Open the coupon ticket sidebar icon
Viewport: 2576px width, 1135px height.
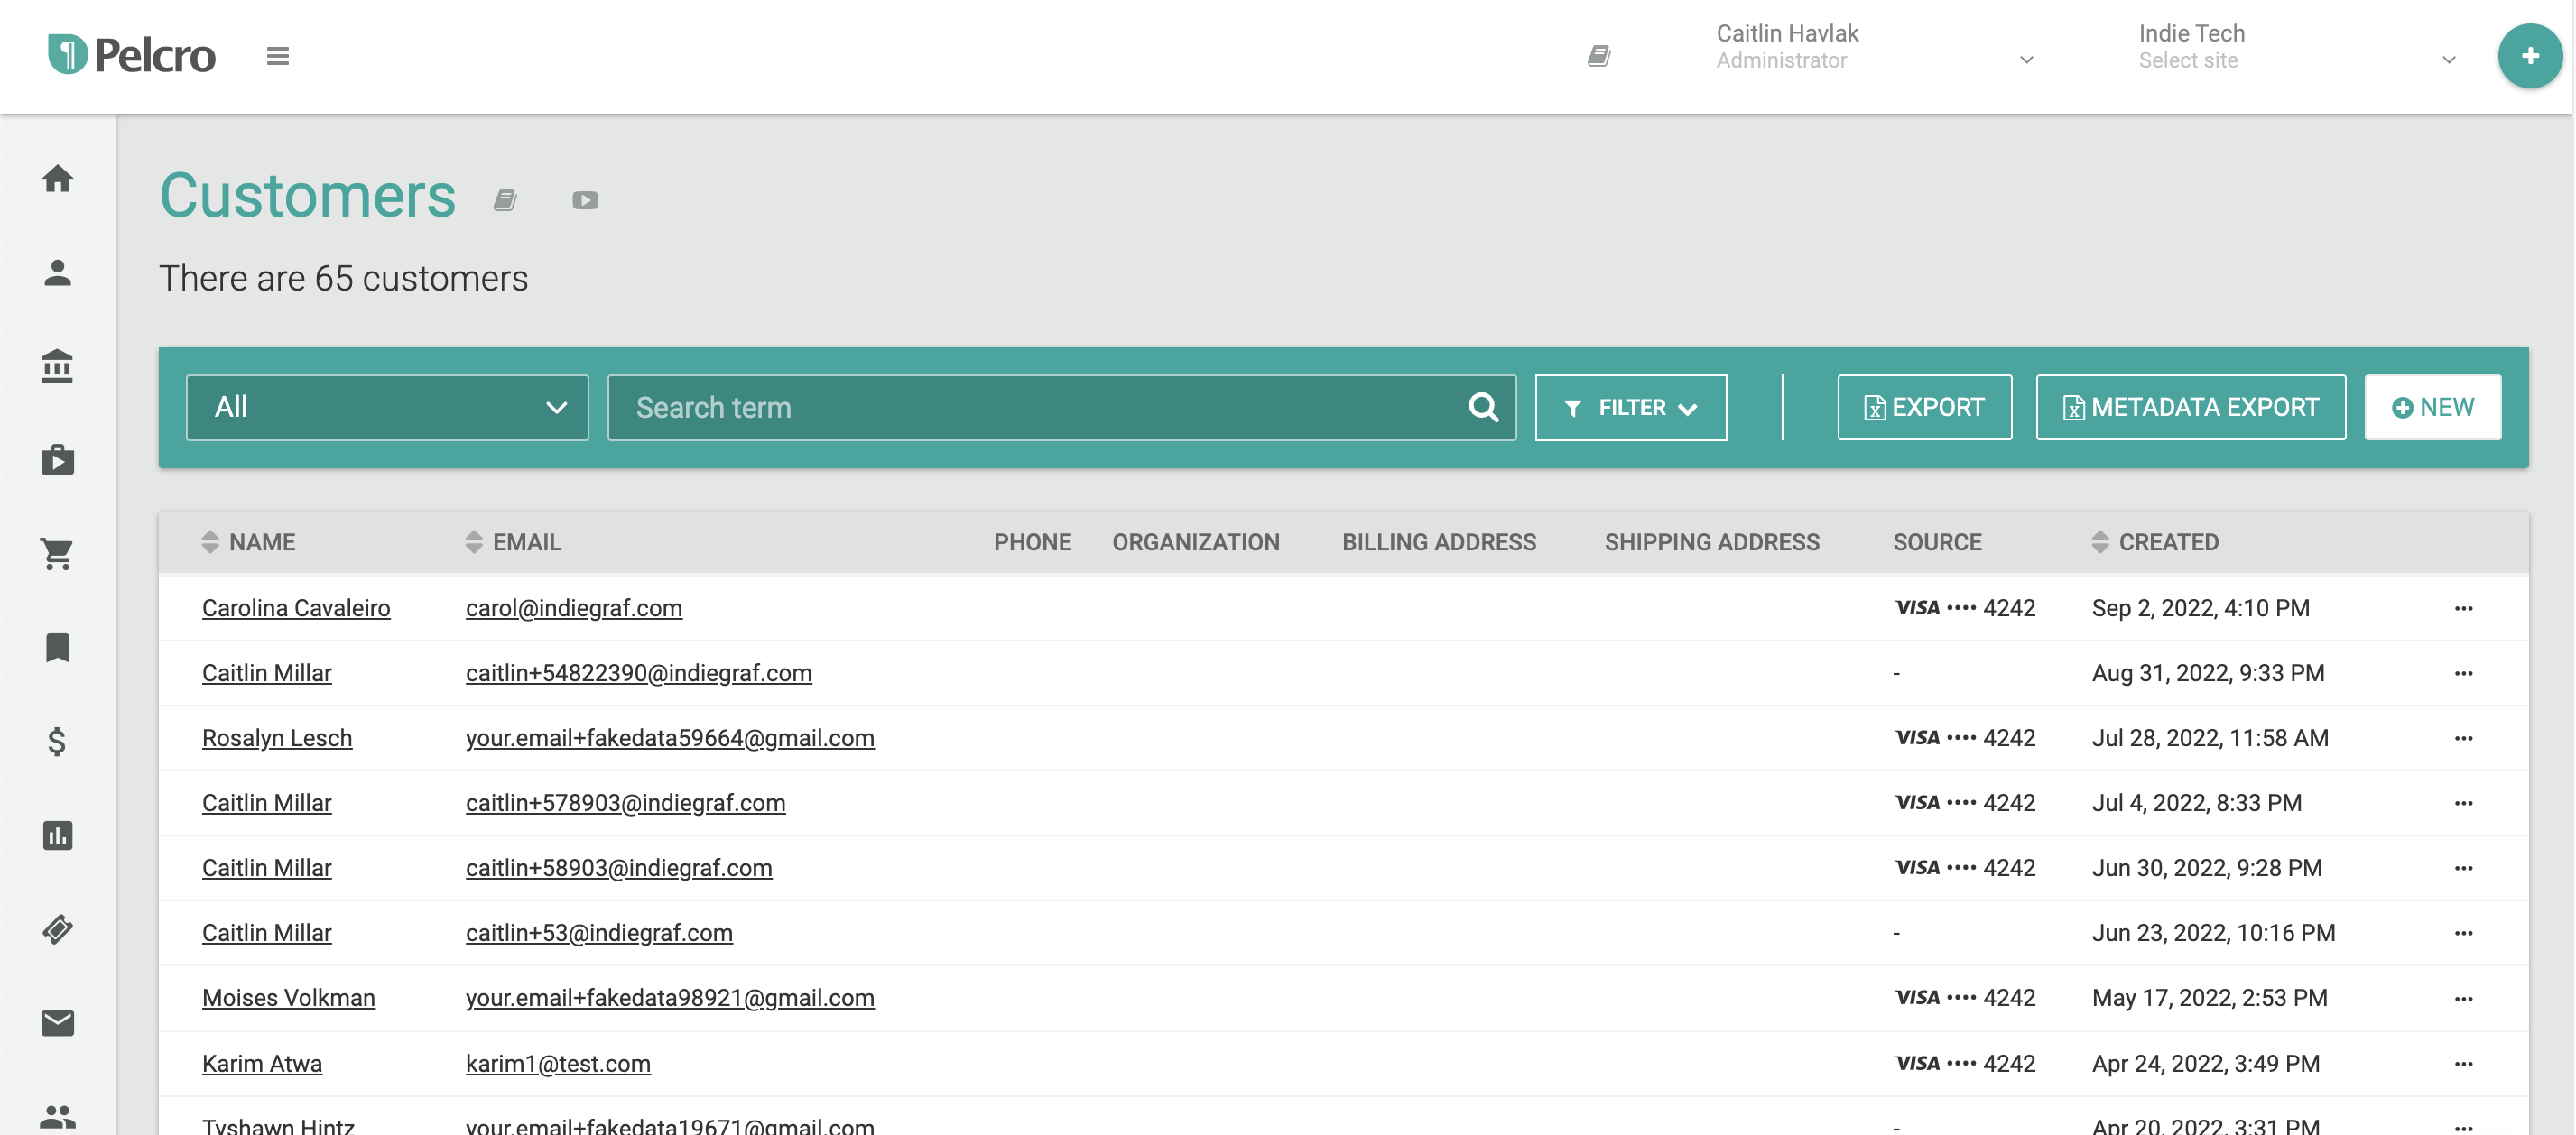tap(57, 929)
